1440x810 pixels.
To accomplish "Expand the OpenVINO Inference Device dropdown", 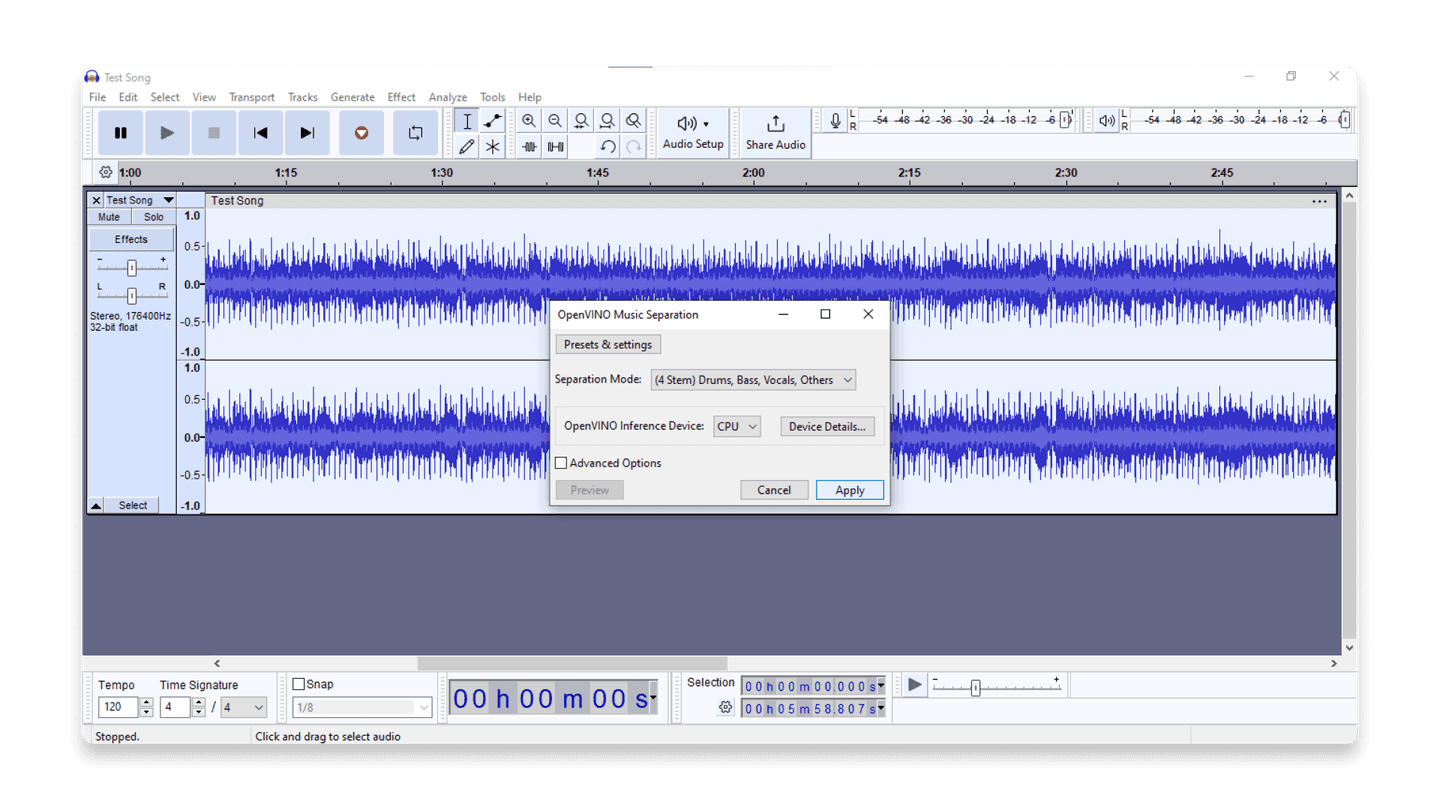I will coord(737,426).
